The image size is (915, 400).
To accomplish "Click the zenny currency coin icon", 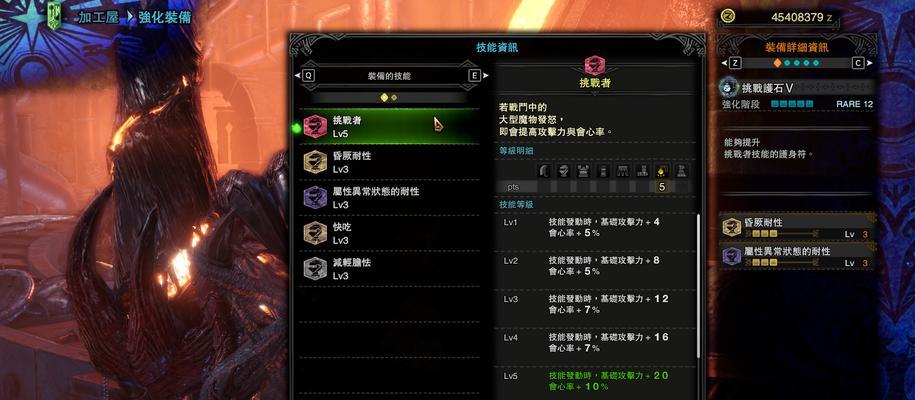I will point(727,17).
